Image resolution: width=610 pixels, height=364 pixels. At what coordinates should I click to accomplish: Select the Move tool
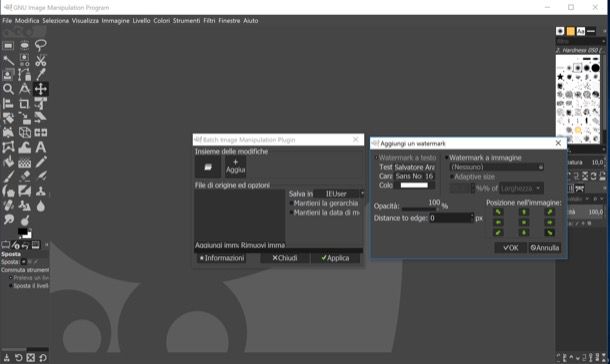pos(40,89)
